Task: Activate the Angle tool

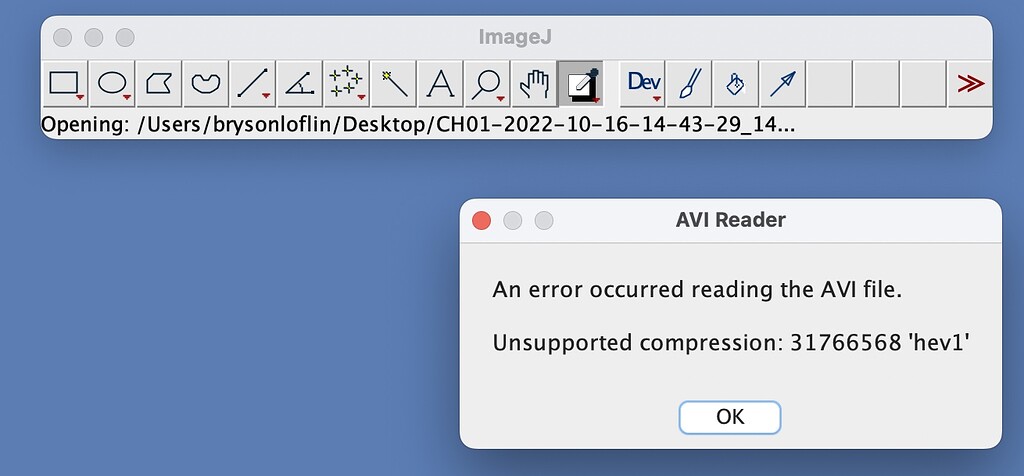Action: point(300,84)
